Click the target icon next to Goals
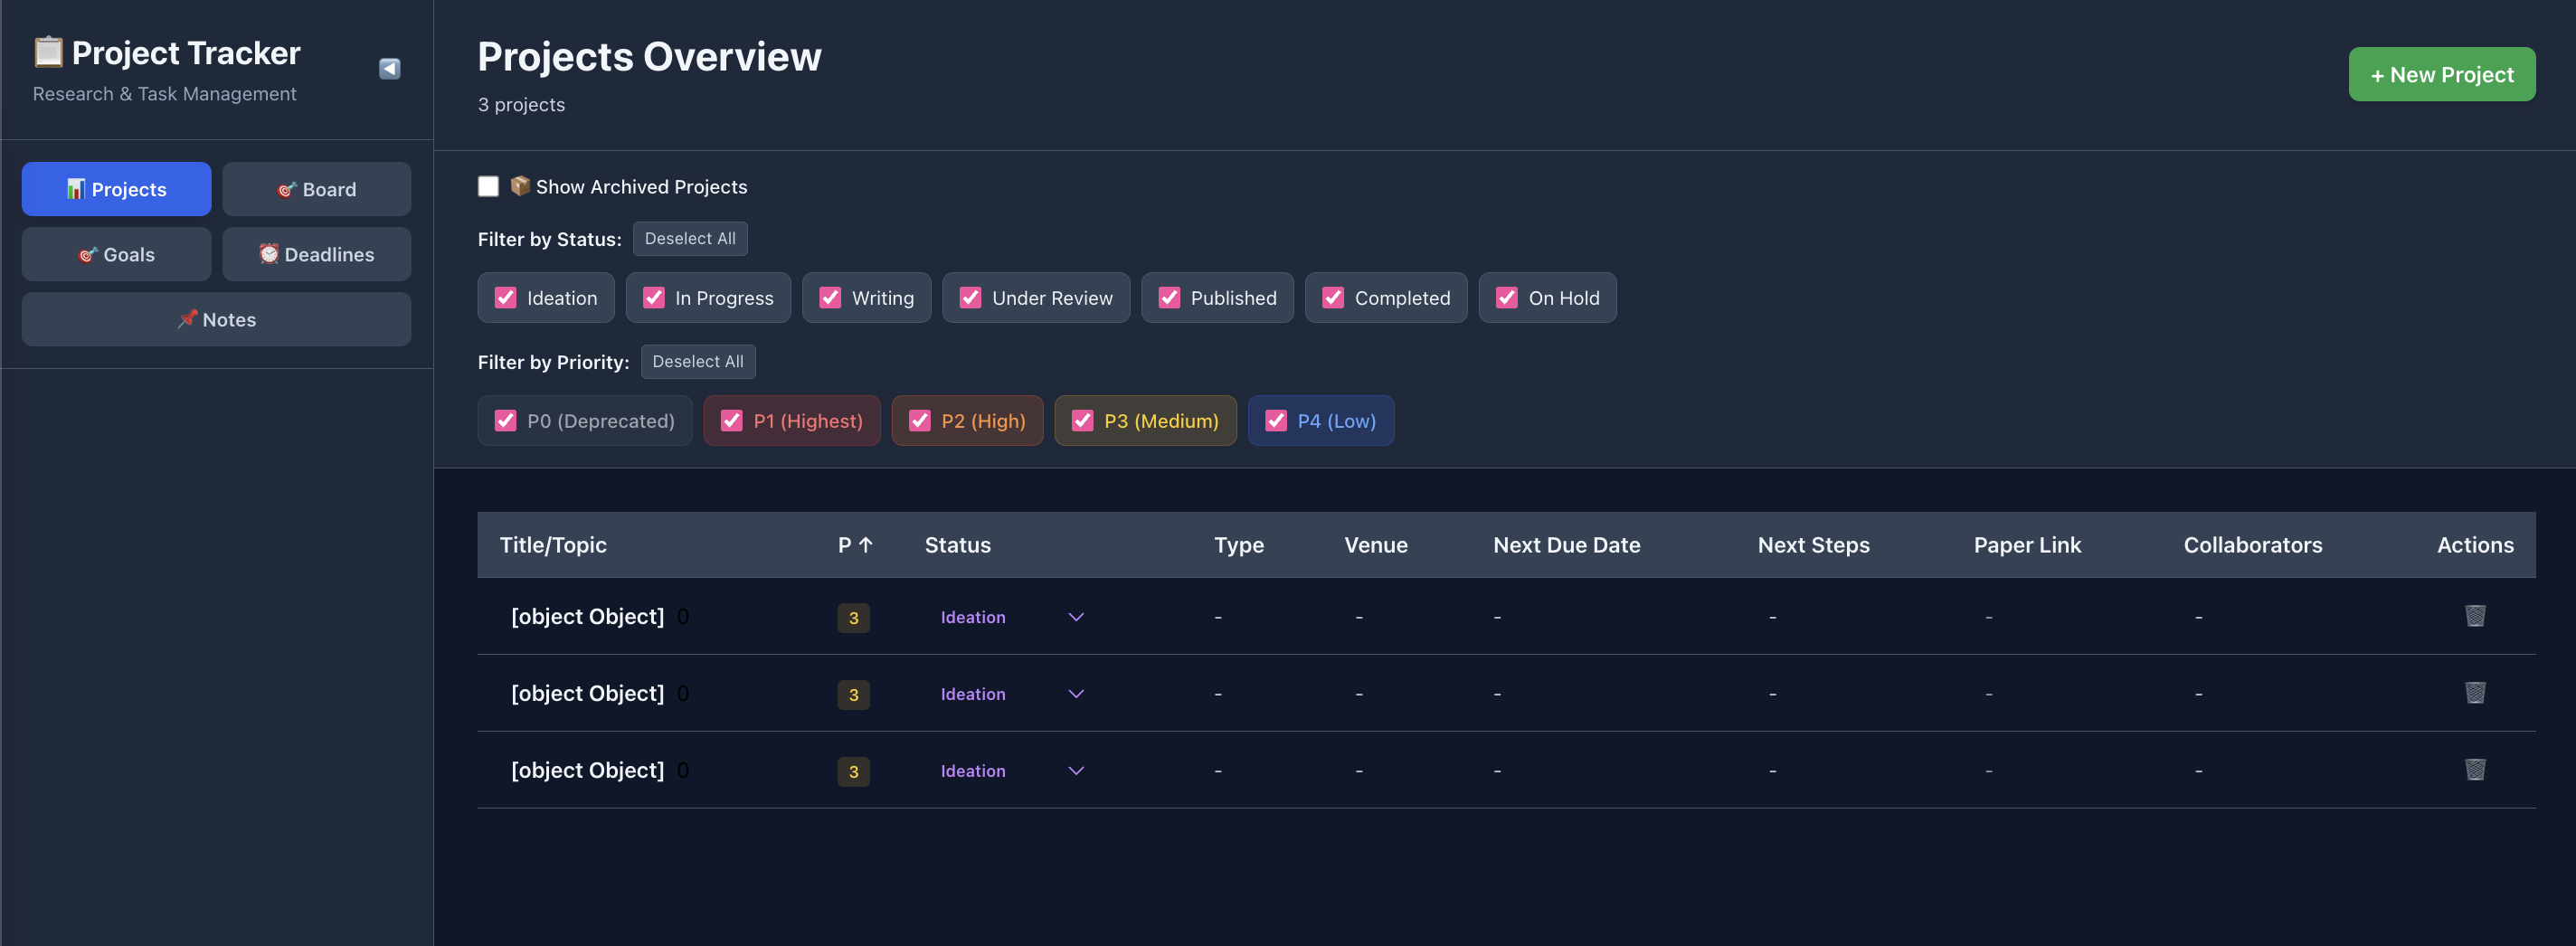The width and height of the screenshot is (2576, 946). 88,254
